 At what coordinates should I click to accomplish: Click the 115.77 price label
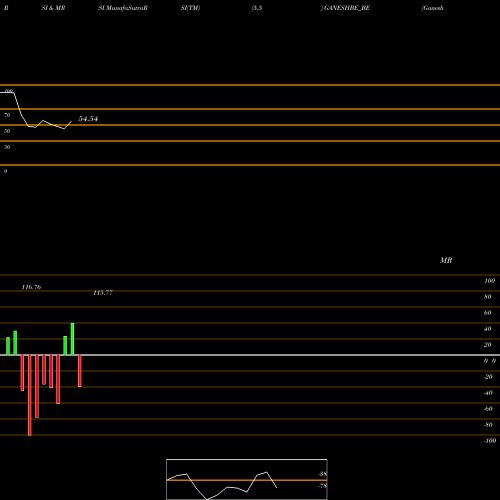[103, 293]
